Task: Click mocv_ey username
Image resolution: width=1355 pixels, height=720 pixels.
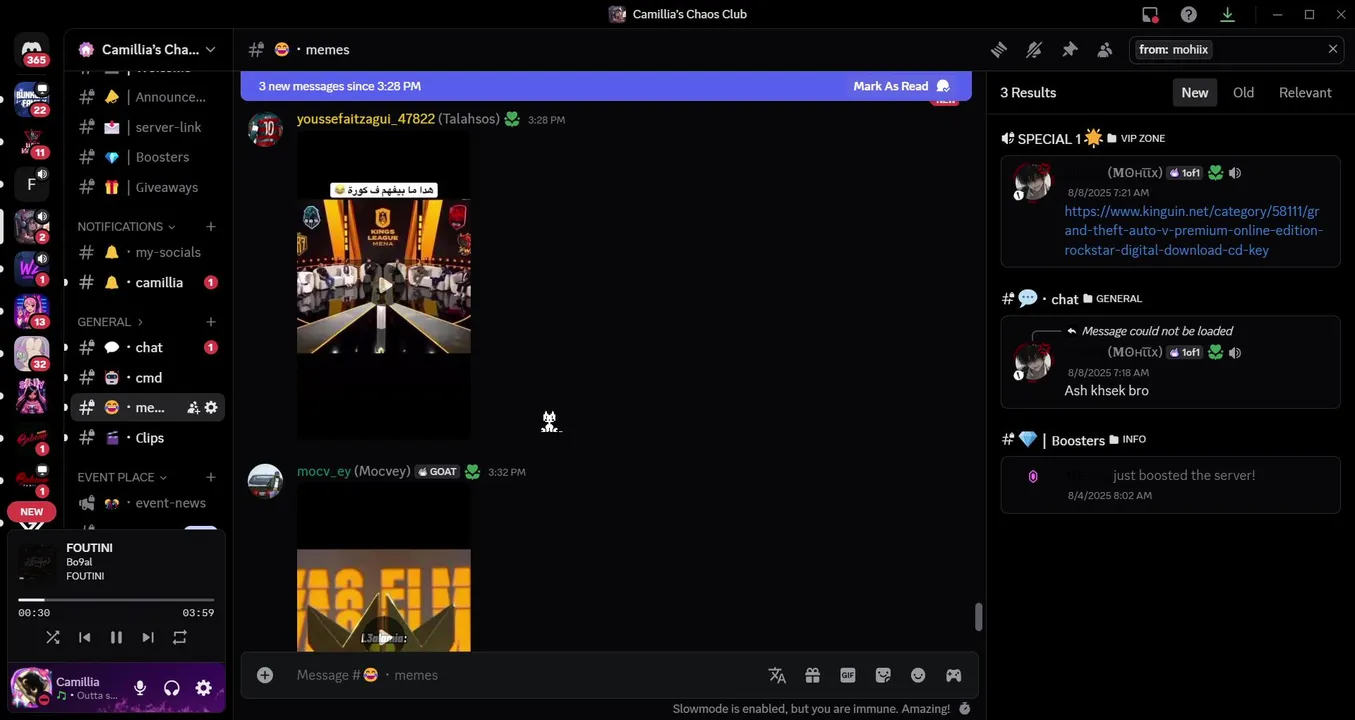Action: tap(324, 471)
